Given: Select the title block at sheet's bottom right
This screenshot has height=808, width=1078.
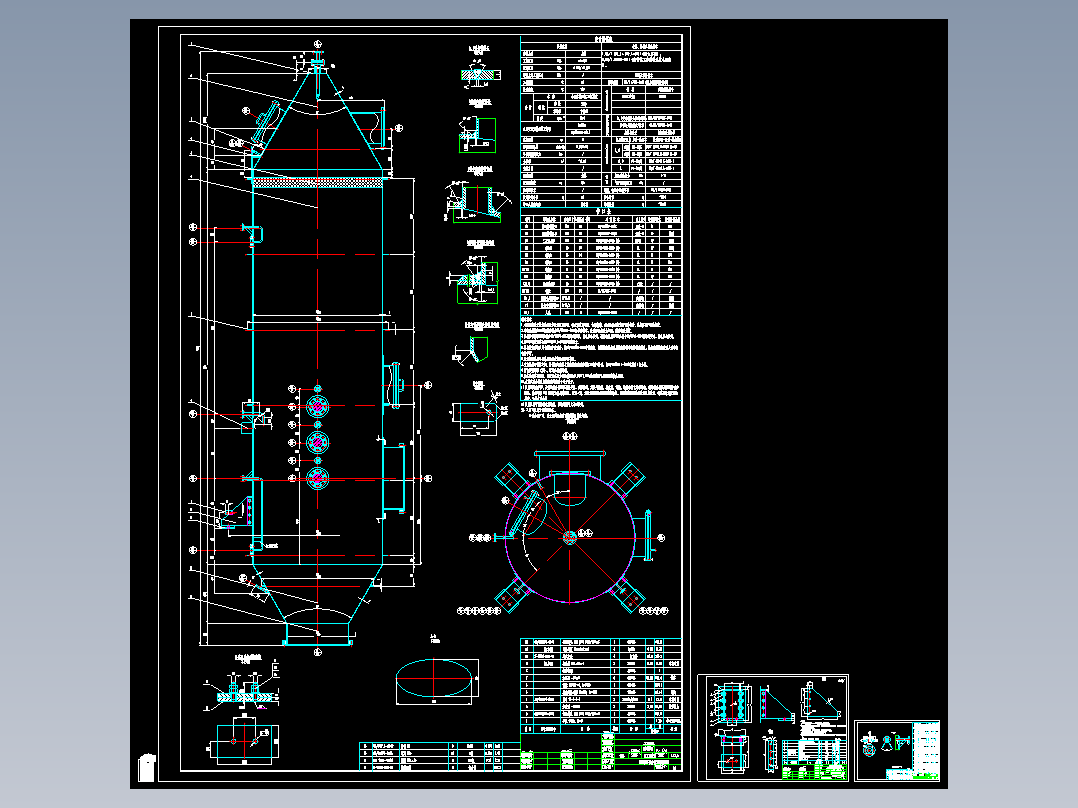Looking at the screenshot, I should pyautogui.click(x=601, y=751).
